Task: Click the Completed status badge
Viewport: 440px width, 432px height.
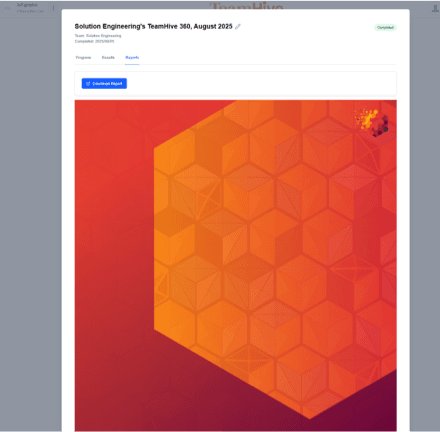Action: point(385,28)
